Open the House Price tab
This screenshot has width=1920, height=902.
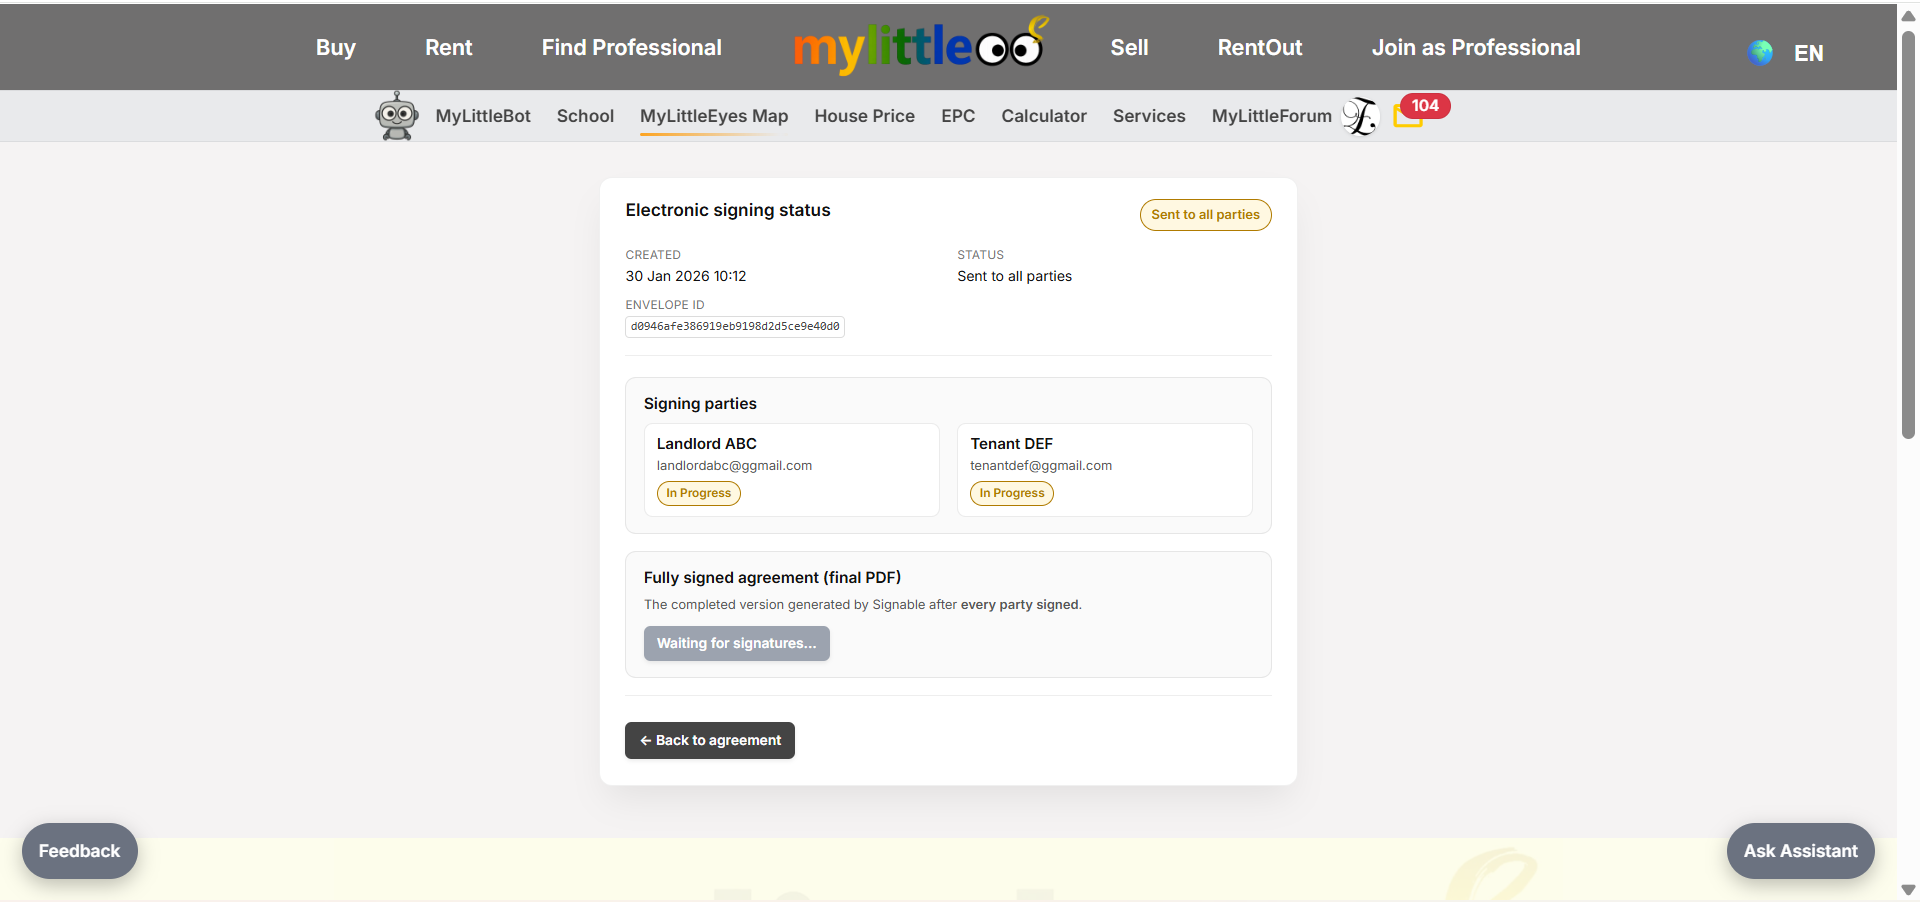(x=864, y=116)
